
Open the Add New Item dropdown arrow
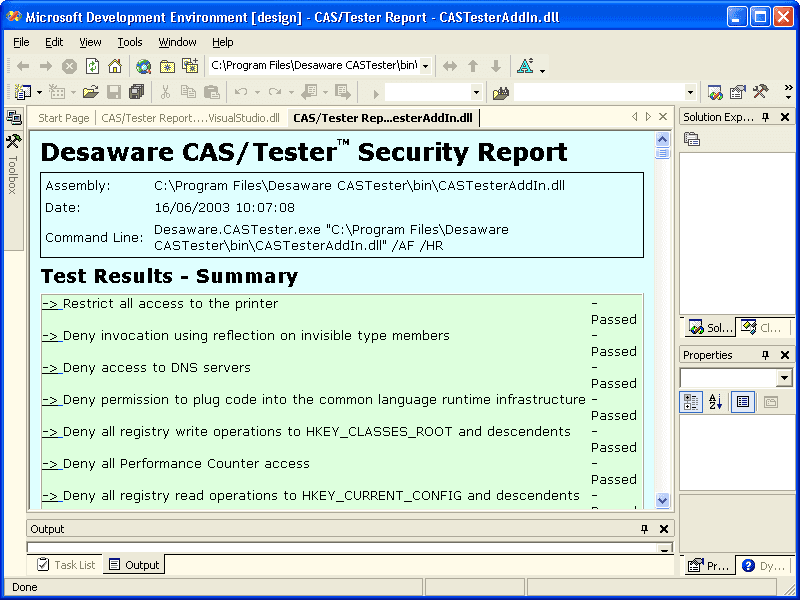pos(73,92)
